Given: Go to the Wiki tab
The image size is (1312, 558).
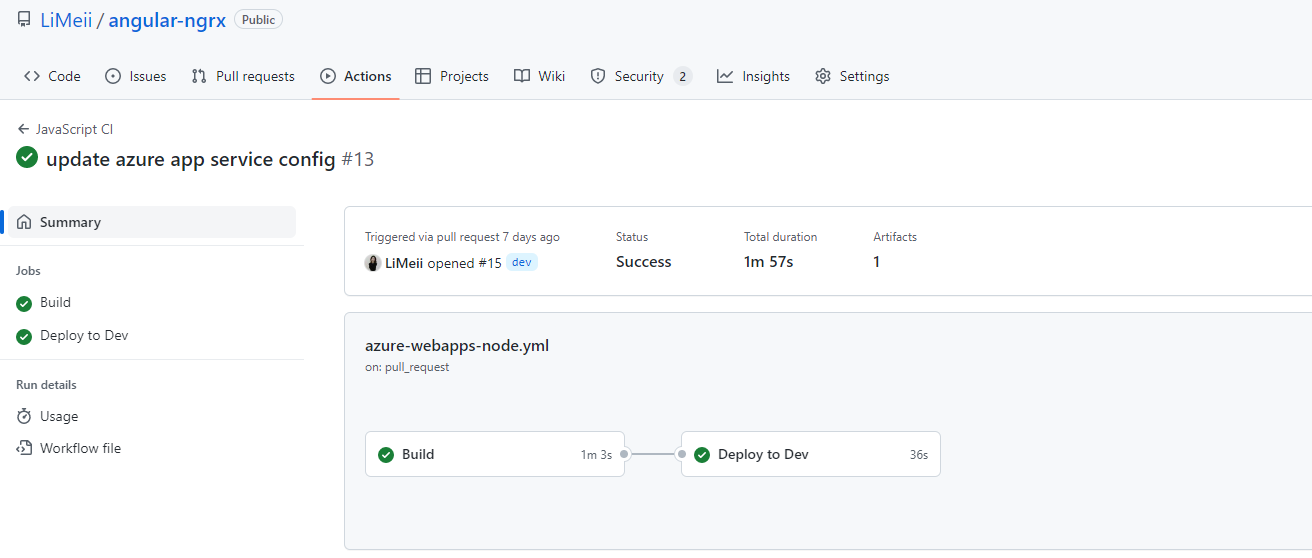Looking at the screenshot, I should (x=540, y=76).
